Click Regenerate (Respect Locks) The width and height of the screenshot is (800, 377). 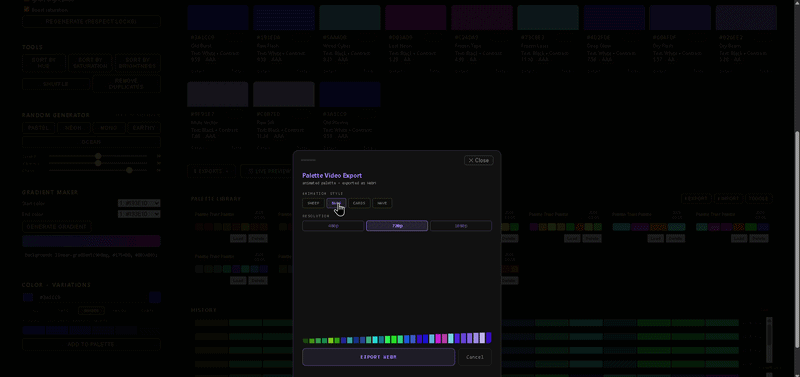[x=91, y=21]
